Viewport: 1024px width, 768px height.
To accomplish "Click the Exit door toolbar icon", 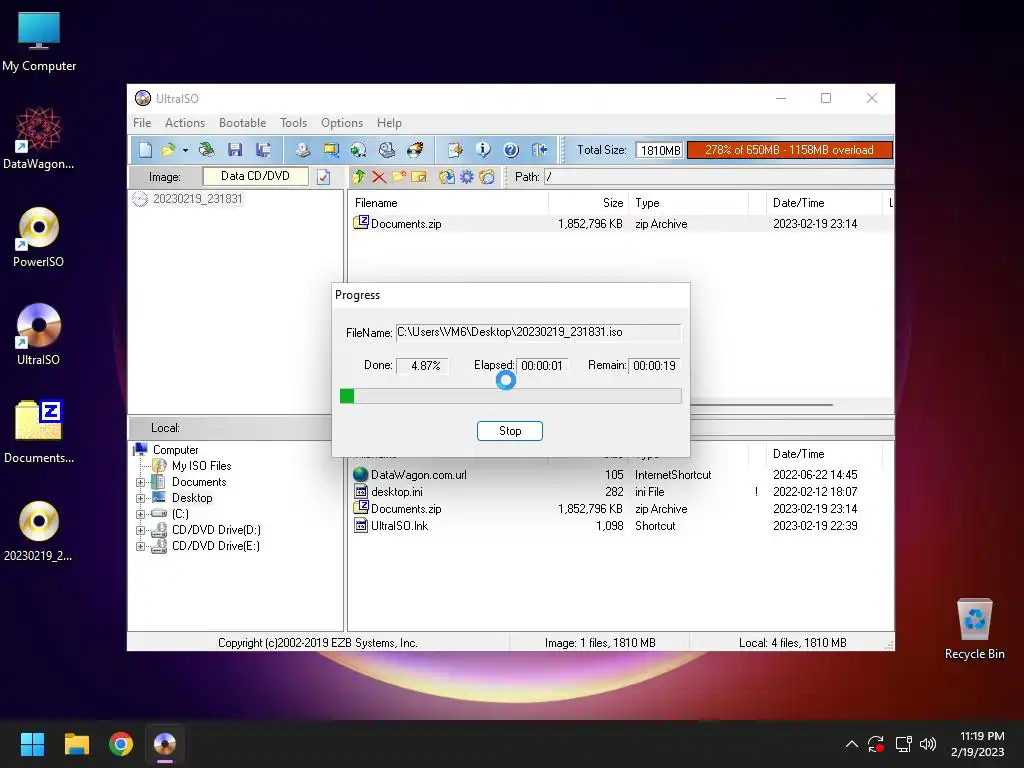I will [x=539, y=150].
